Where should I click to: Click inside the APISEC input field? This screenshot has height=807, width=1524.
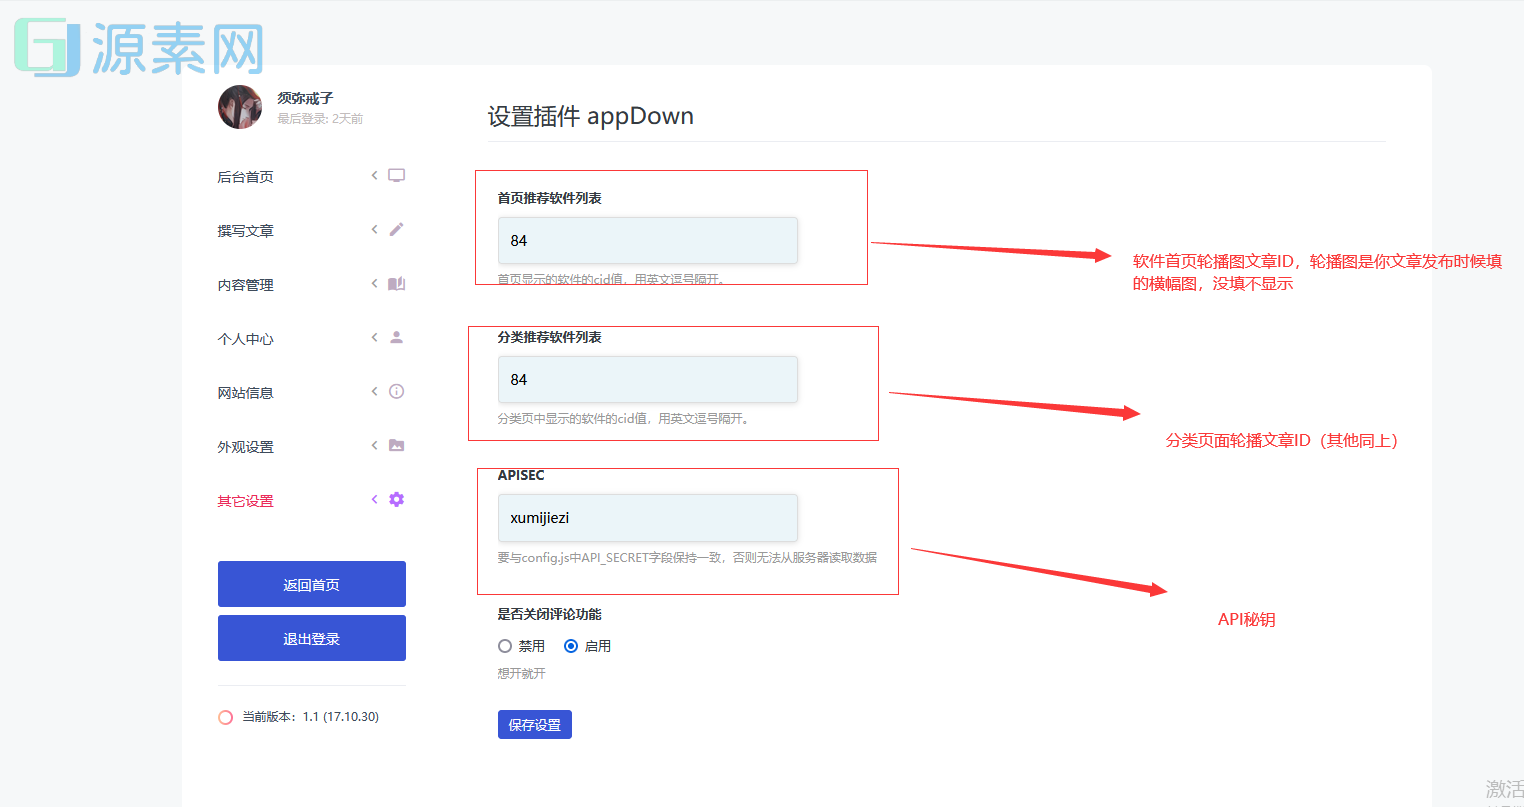[647, 517]
